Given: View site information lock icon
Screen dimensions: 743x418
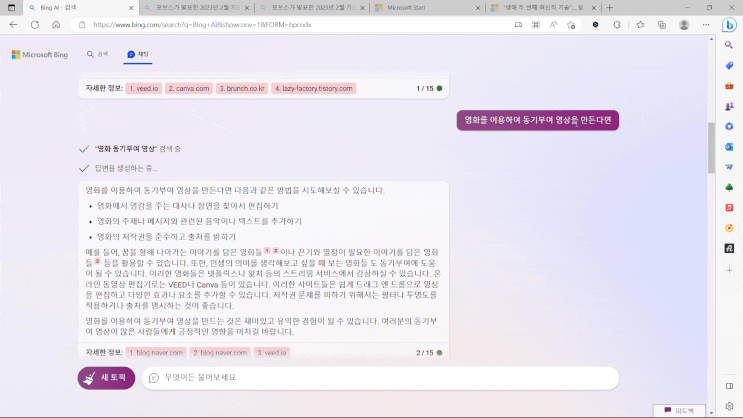Looking at the screenshot, I should click(x=82, y=25).
